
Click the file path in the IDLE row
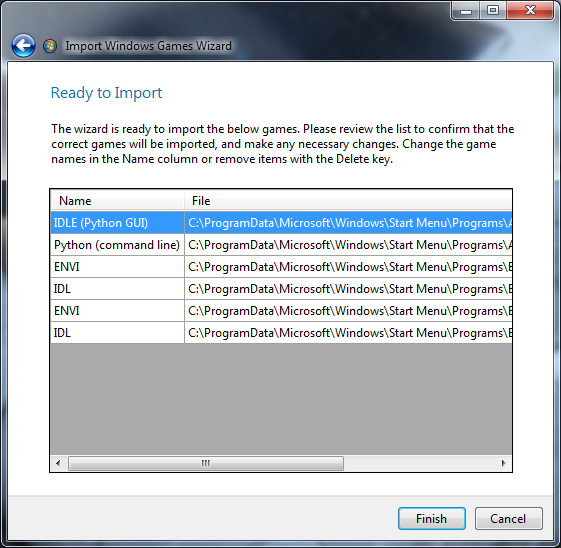pos(348,223)
